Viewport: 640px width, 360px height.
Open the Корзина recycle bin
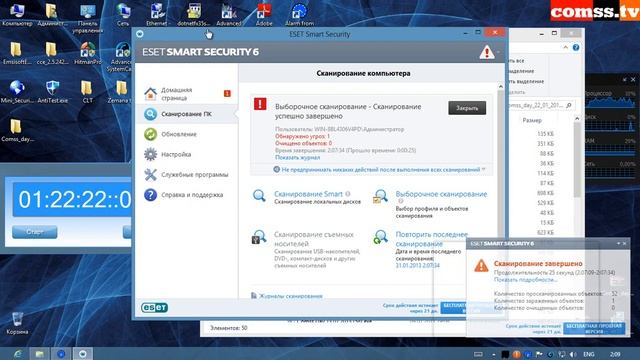17,323
